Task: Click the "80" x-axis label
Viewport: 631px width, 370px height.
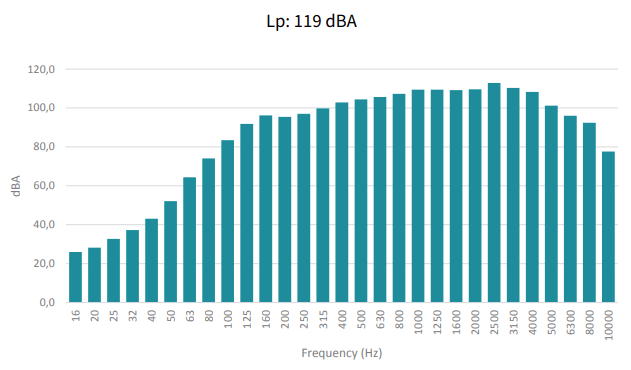Action: pyautogui.click(x=209, y=316)
